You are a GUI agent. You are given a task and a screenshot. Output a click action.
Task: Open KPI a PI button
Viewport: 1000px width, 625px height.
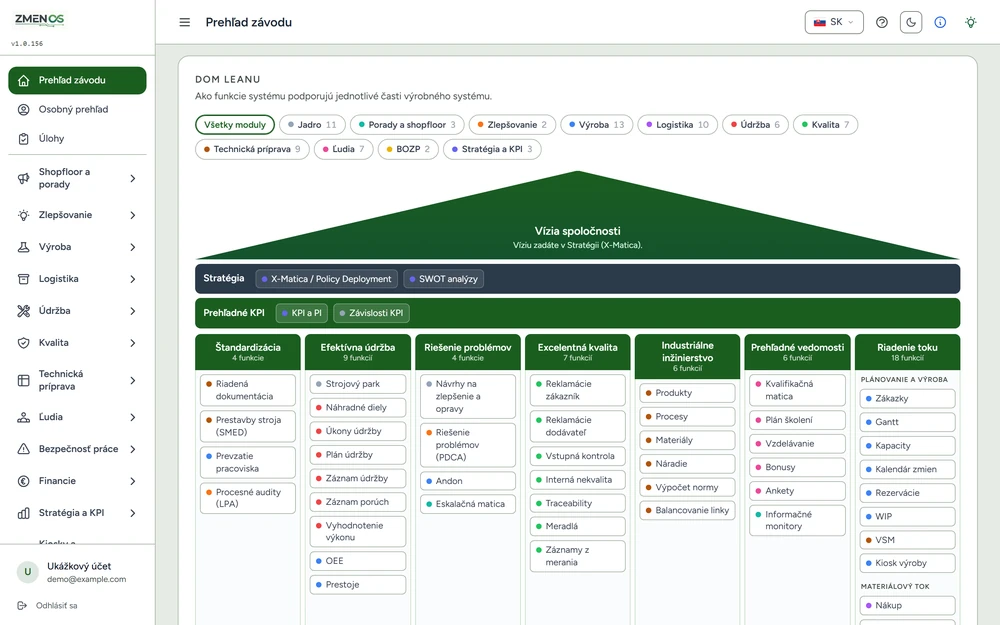(302, 313)
